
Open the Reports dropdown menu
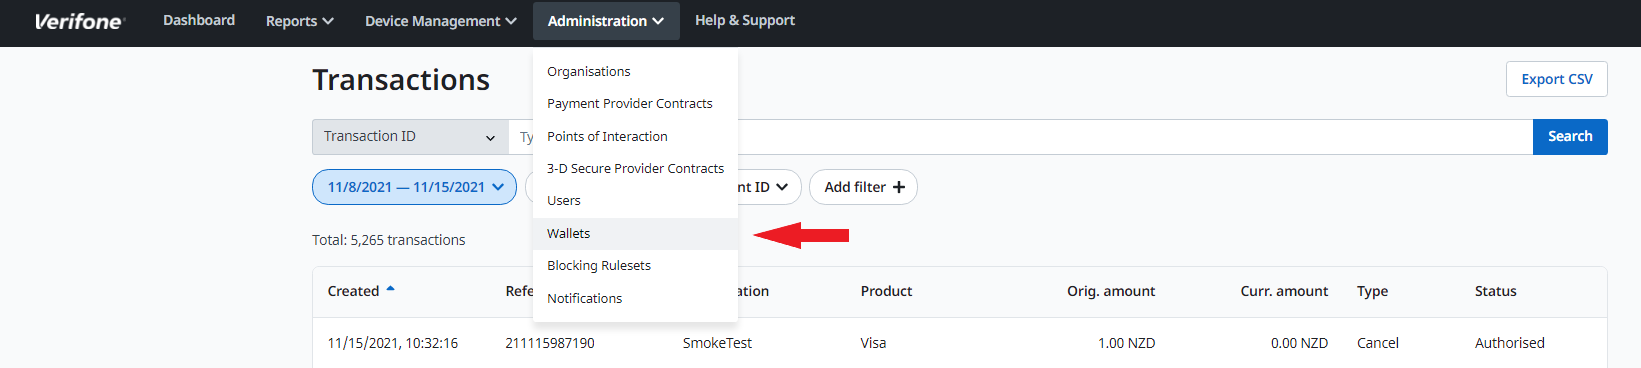pyautogui.click(x=299, y=21)
